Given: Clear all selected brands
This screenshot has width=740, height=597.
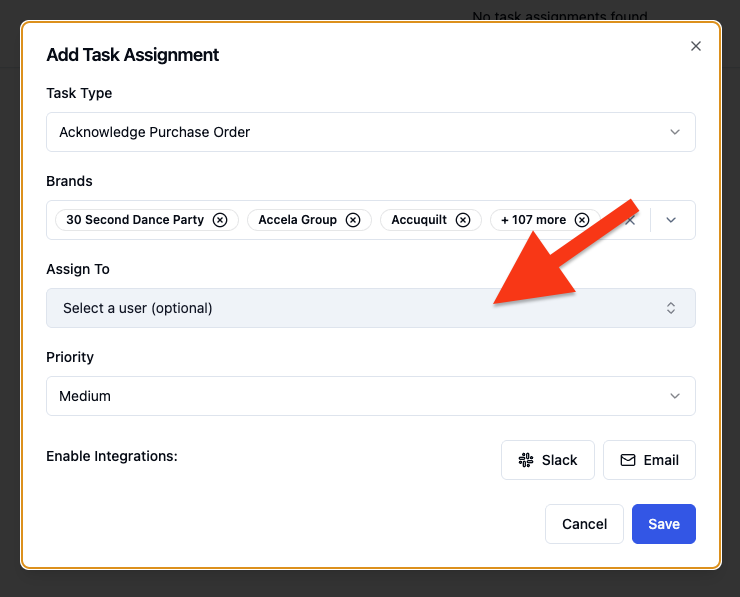Looking at the screenshot, I should (630, 220).
